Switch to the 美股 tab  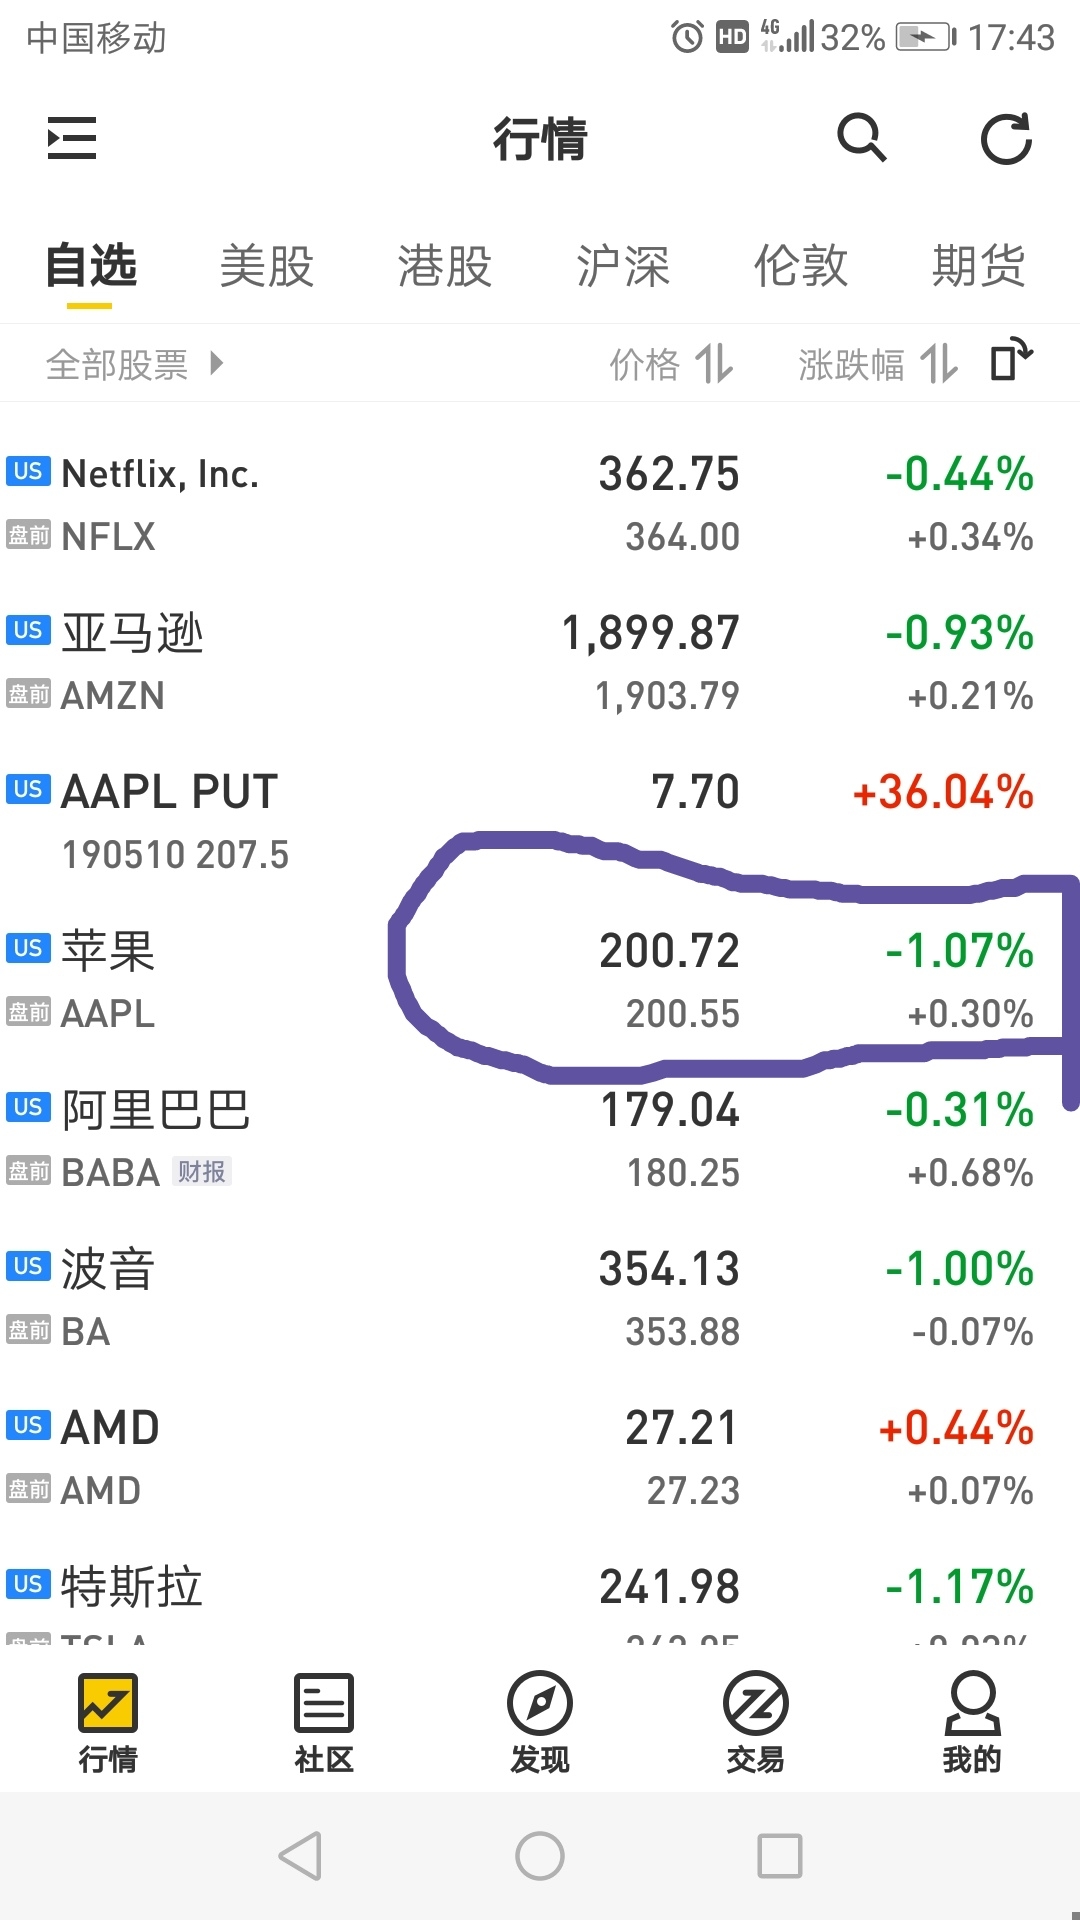(267, 266)
